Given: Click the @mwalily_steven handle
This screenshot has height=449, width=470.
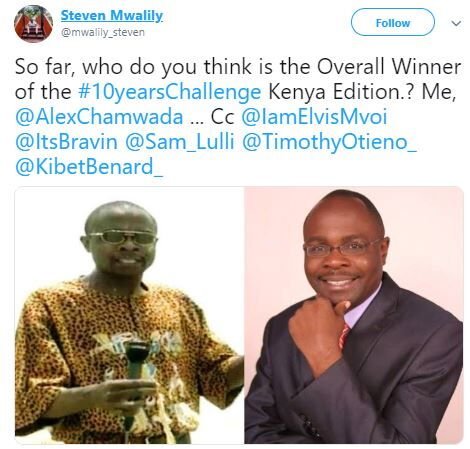Looking at the screenshot, I should point(103,32).
